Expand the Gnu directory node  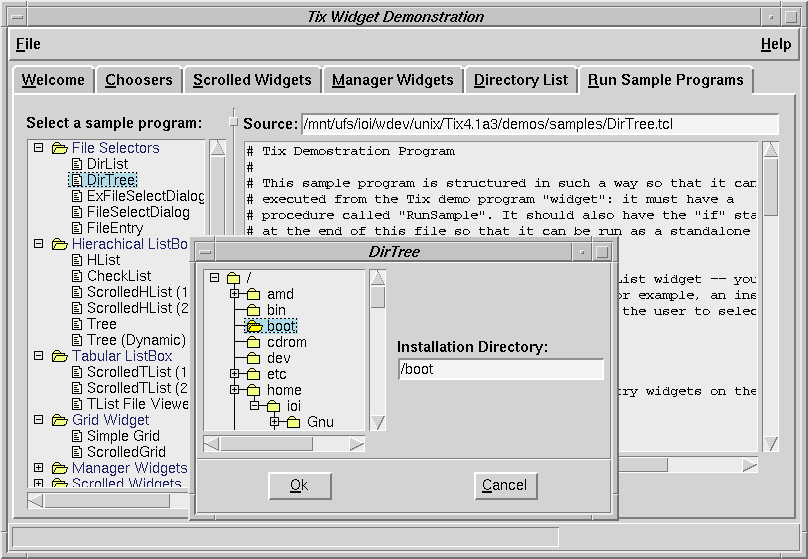point(274,421)
